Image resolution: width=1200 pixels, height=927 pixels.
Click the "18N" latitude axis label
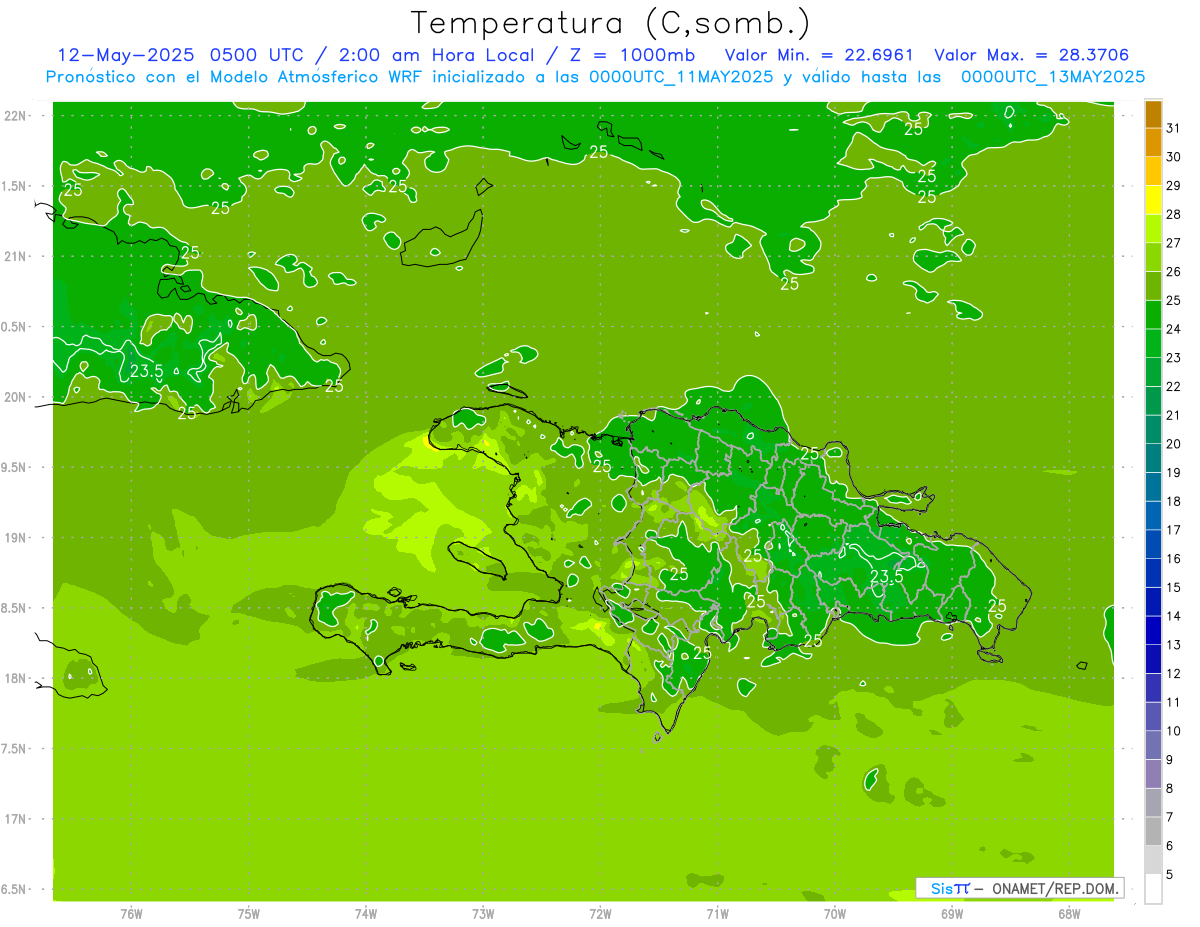(16, 679)
